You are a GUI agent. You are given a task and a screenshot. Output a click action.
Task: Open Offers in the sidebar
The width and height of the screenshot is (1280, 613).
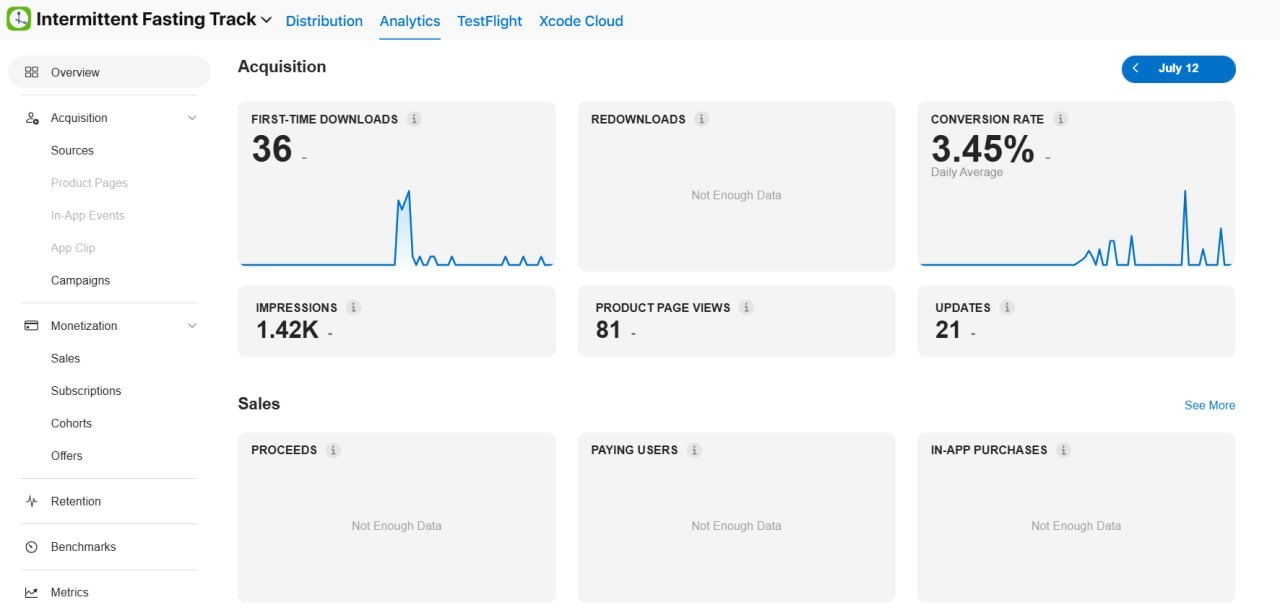(67, 456)
